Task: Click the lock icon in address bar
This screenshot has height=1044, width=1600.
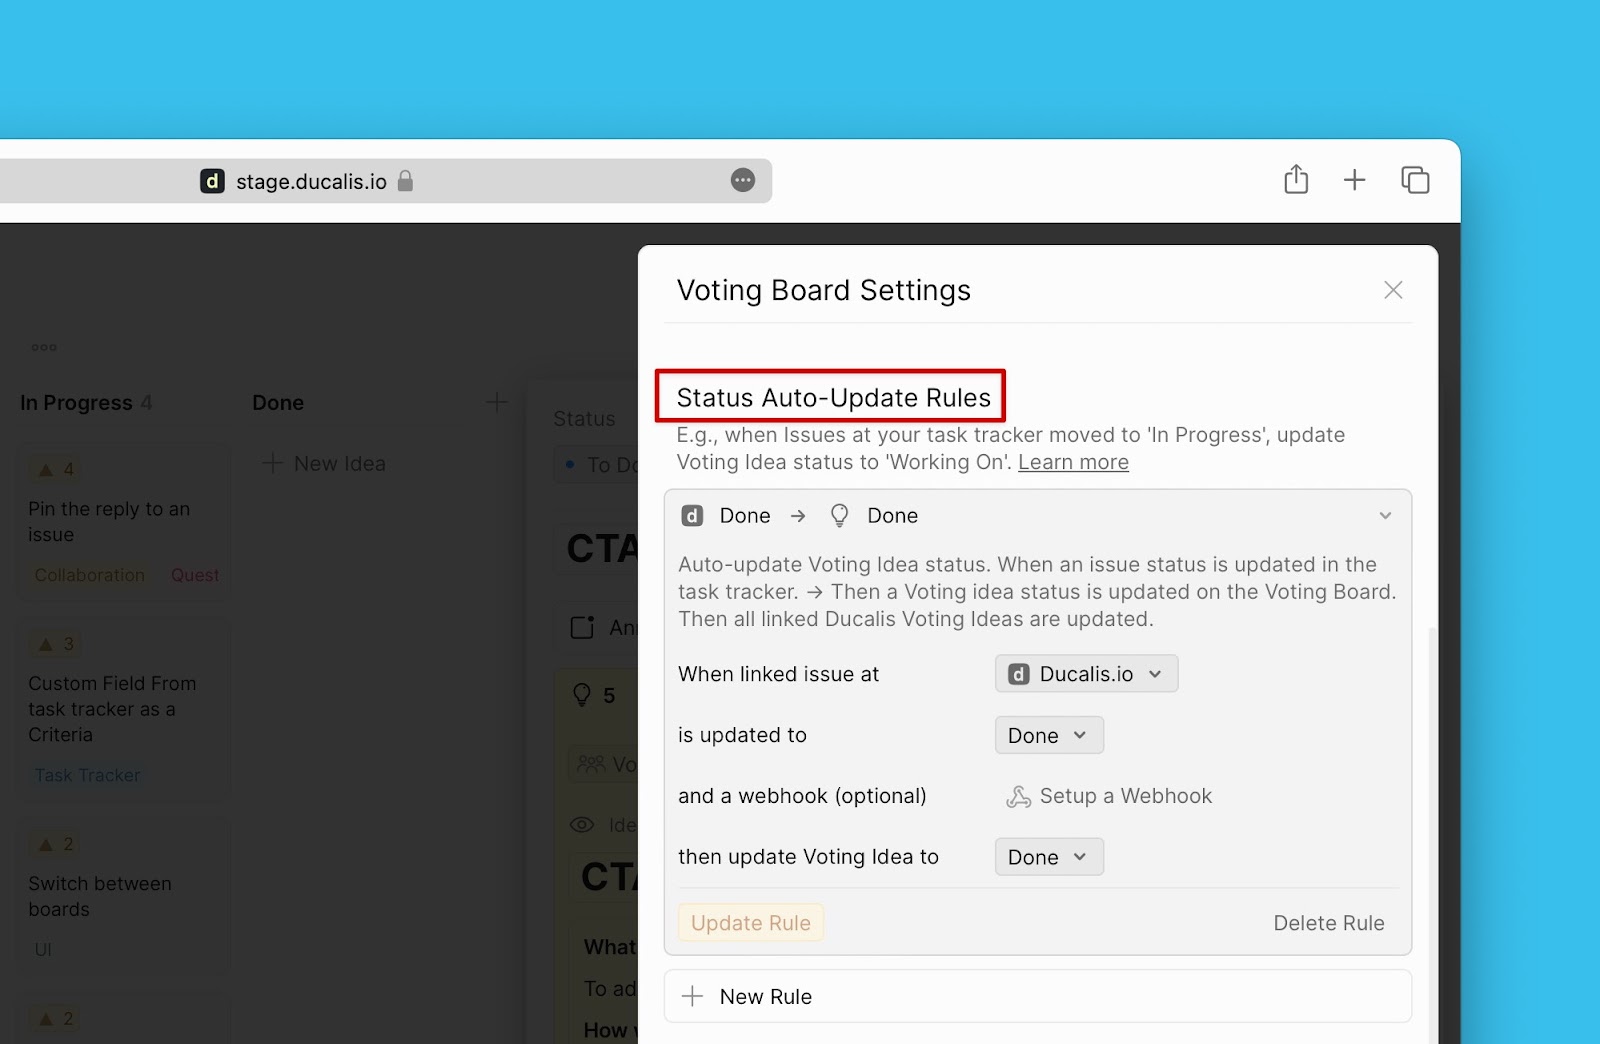Action: 405,180
